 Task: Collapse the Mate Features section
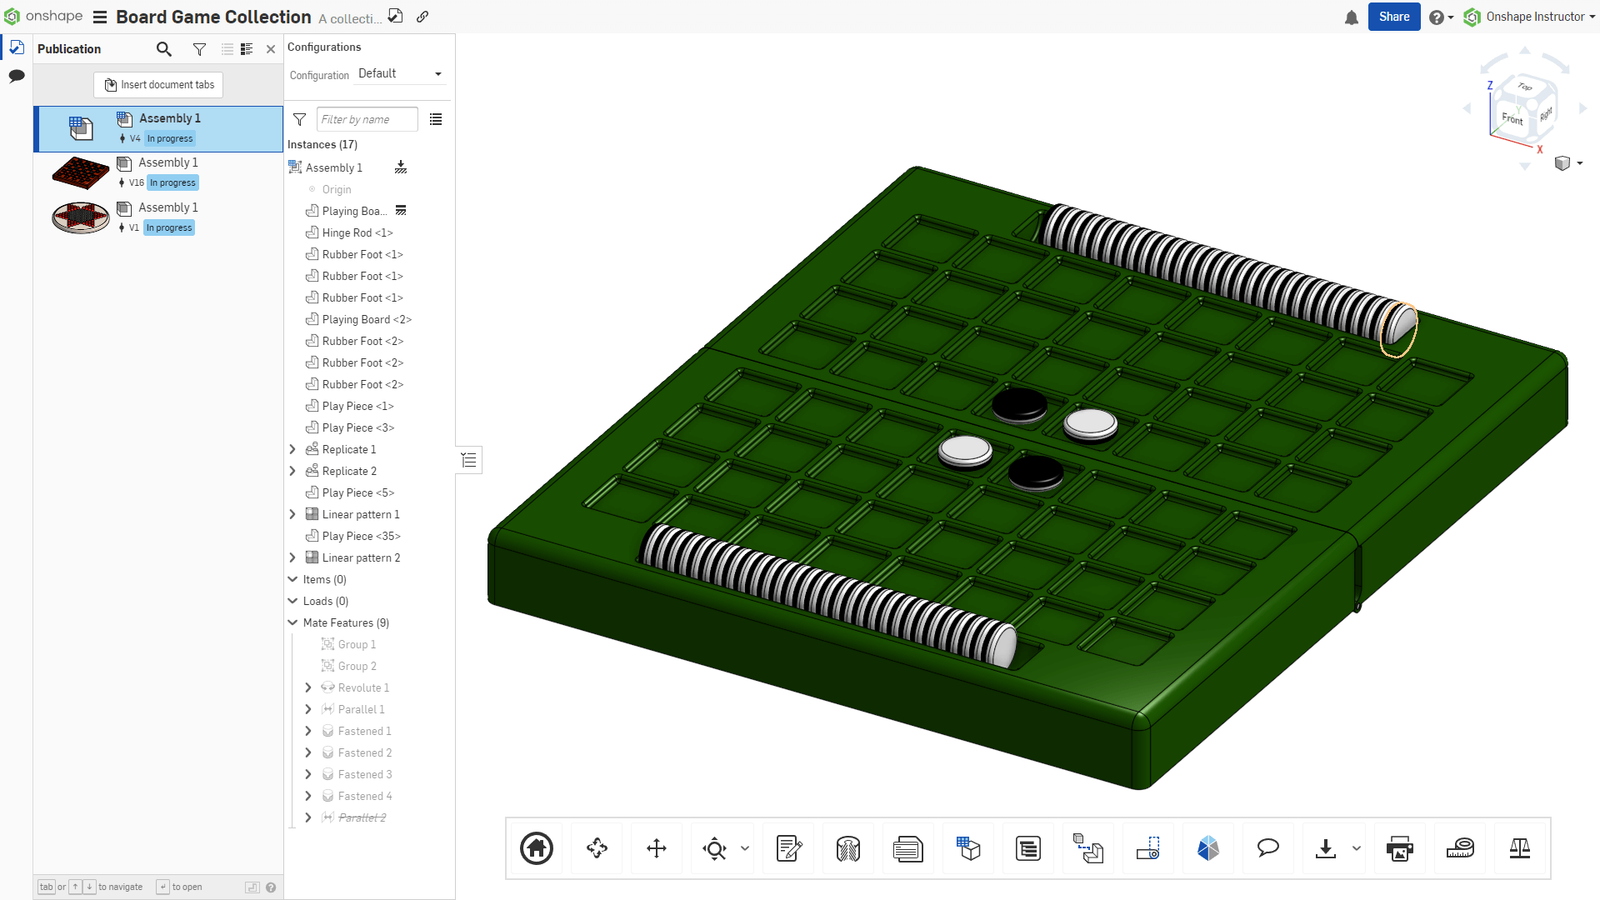290,622
